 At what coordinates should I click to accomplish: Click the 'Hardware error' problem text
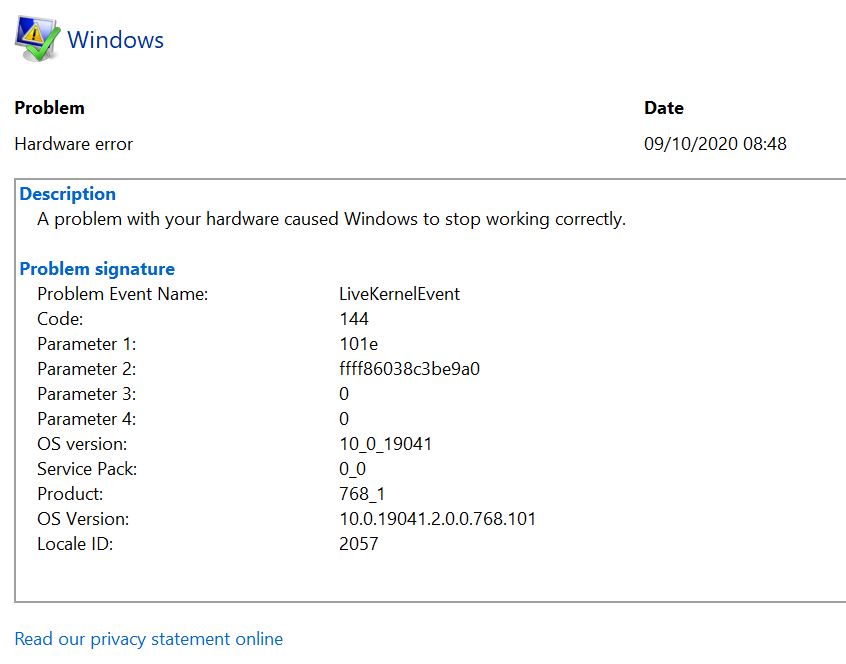pos(73,144)
